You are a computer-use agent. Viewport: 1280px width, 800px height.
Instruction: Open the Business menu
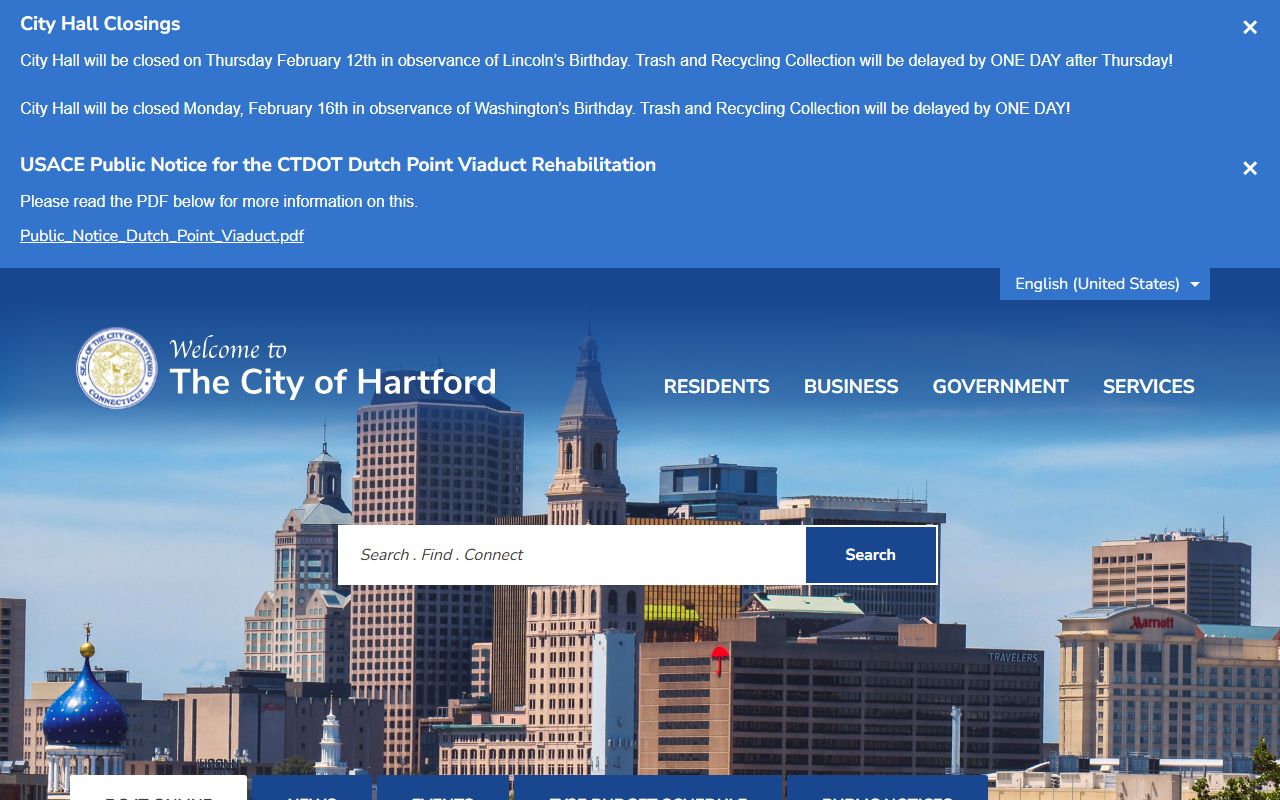click(851, 387)
